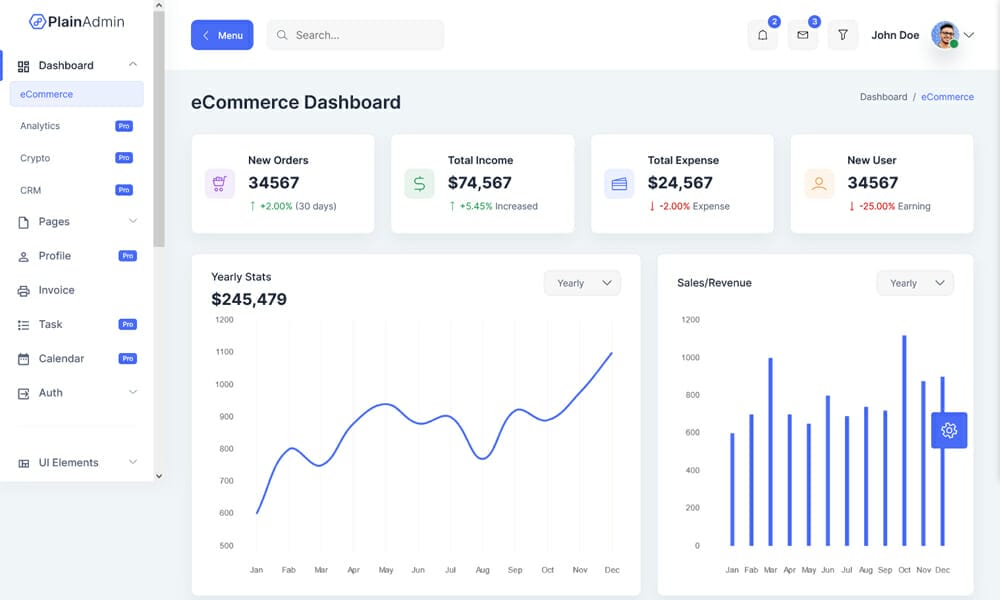The width and height of the screenshot is (1000, 600).
Task: Click the Task list icon in sidebar
Action: (x=23, y=324)
